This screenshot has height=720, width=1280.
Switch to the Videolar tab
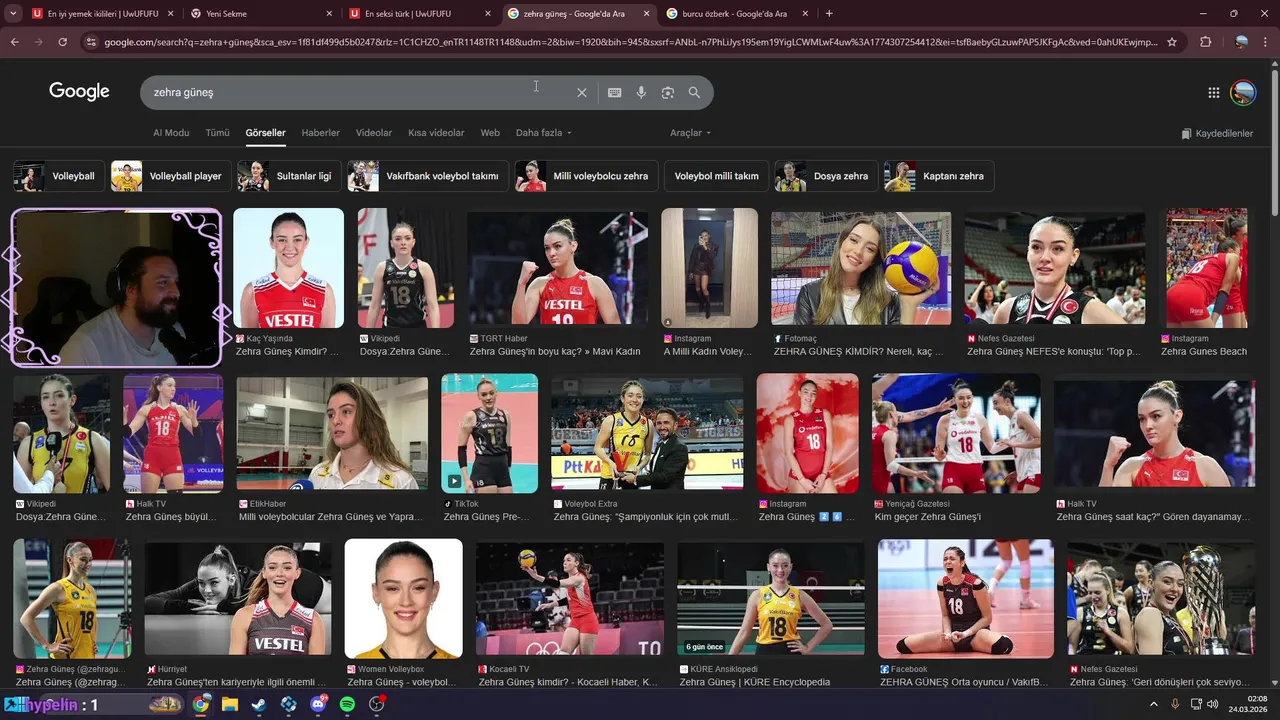click(x=374, y=133)
